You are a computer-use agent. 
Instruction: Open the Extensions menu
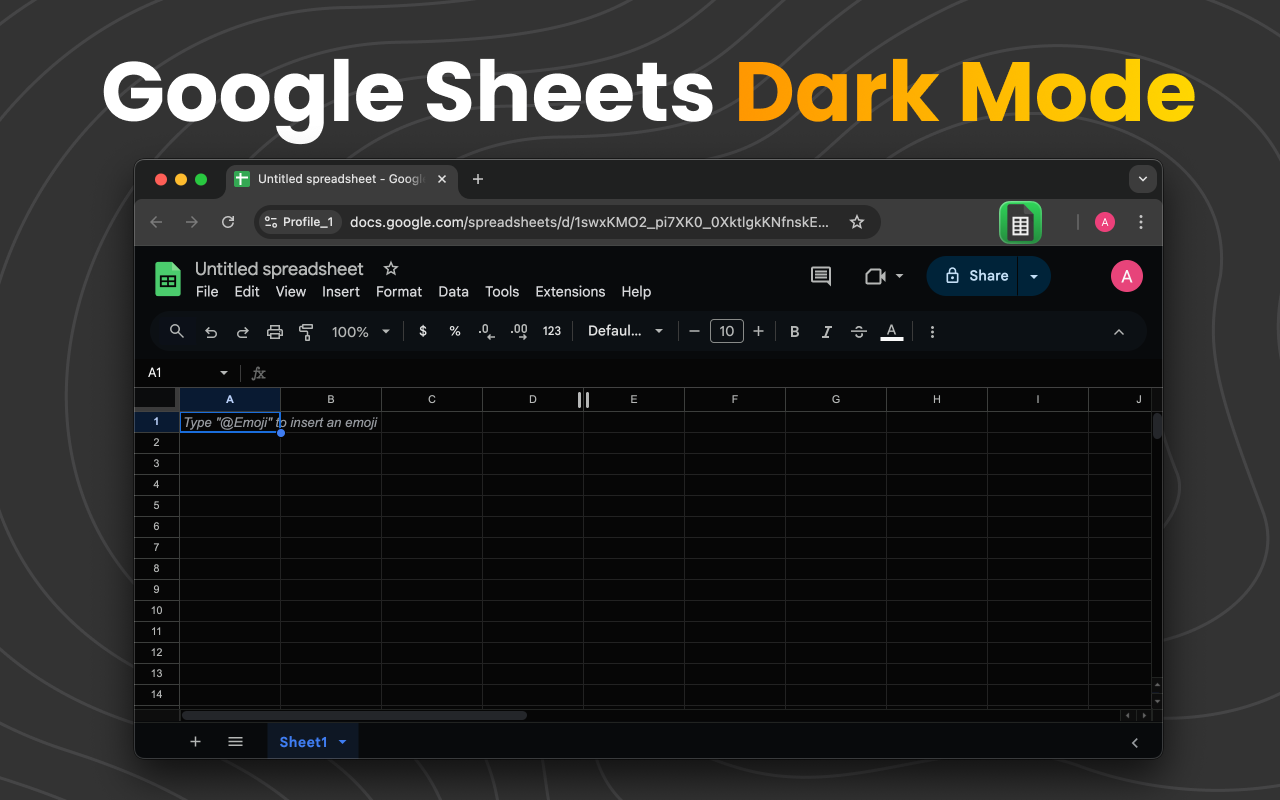coord(570,292)
